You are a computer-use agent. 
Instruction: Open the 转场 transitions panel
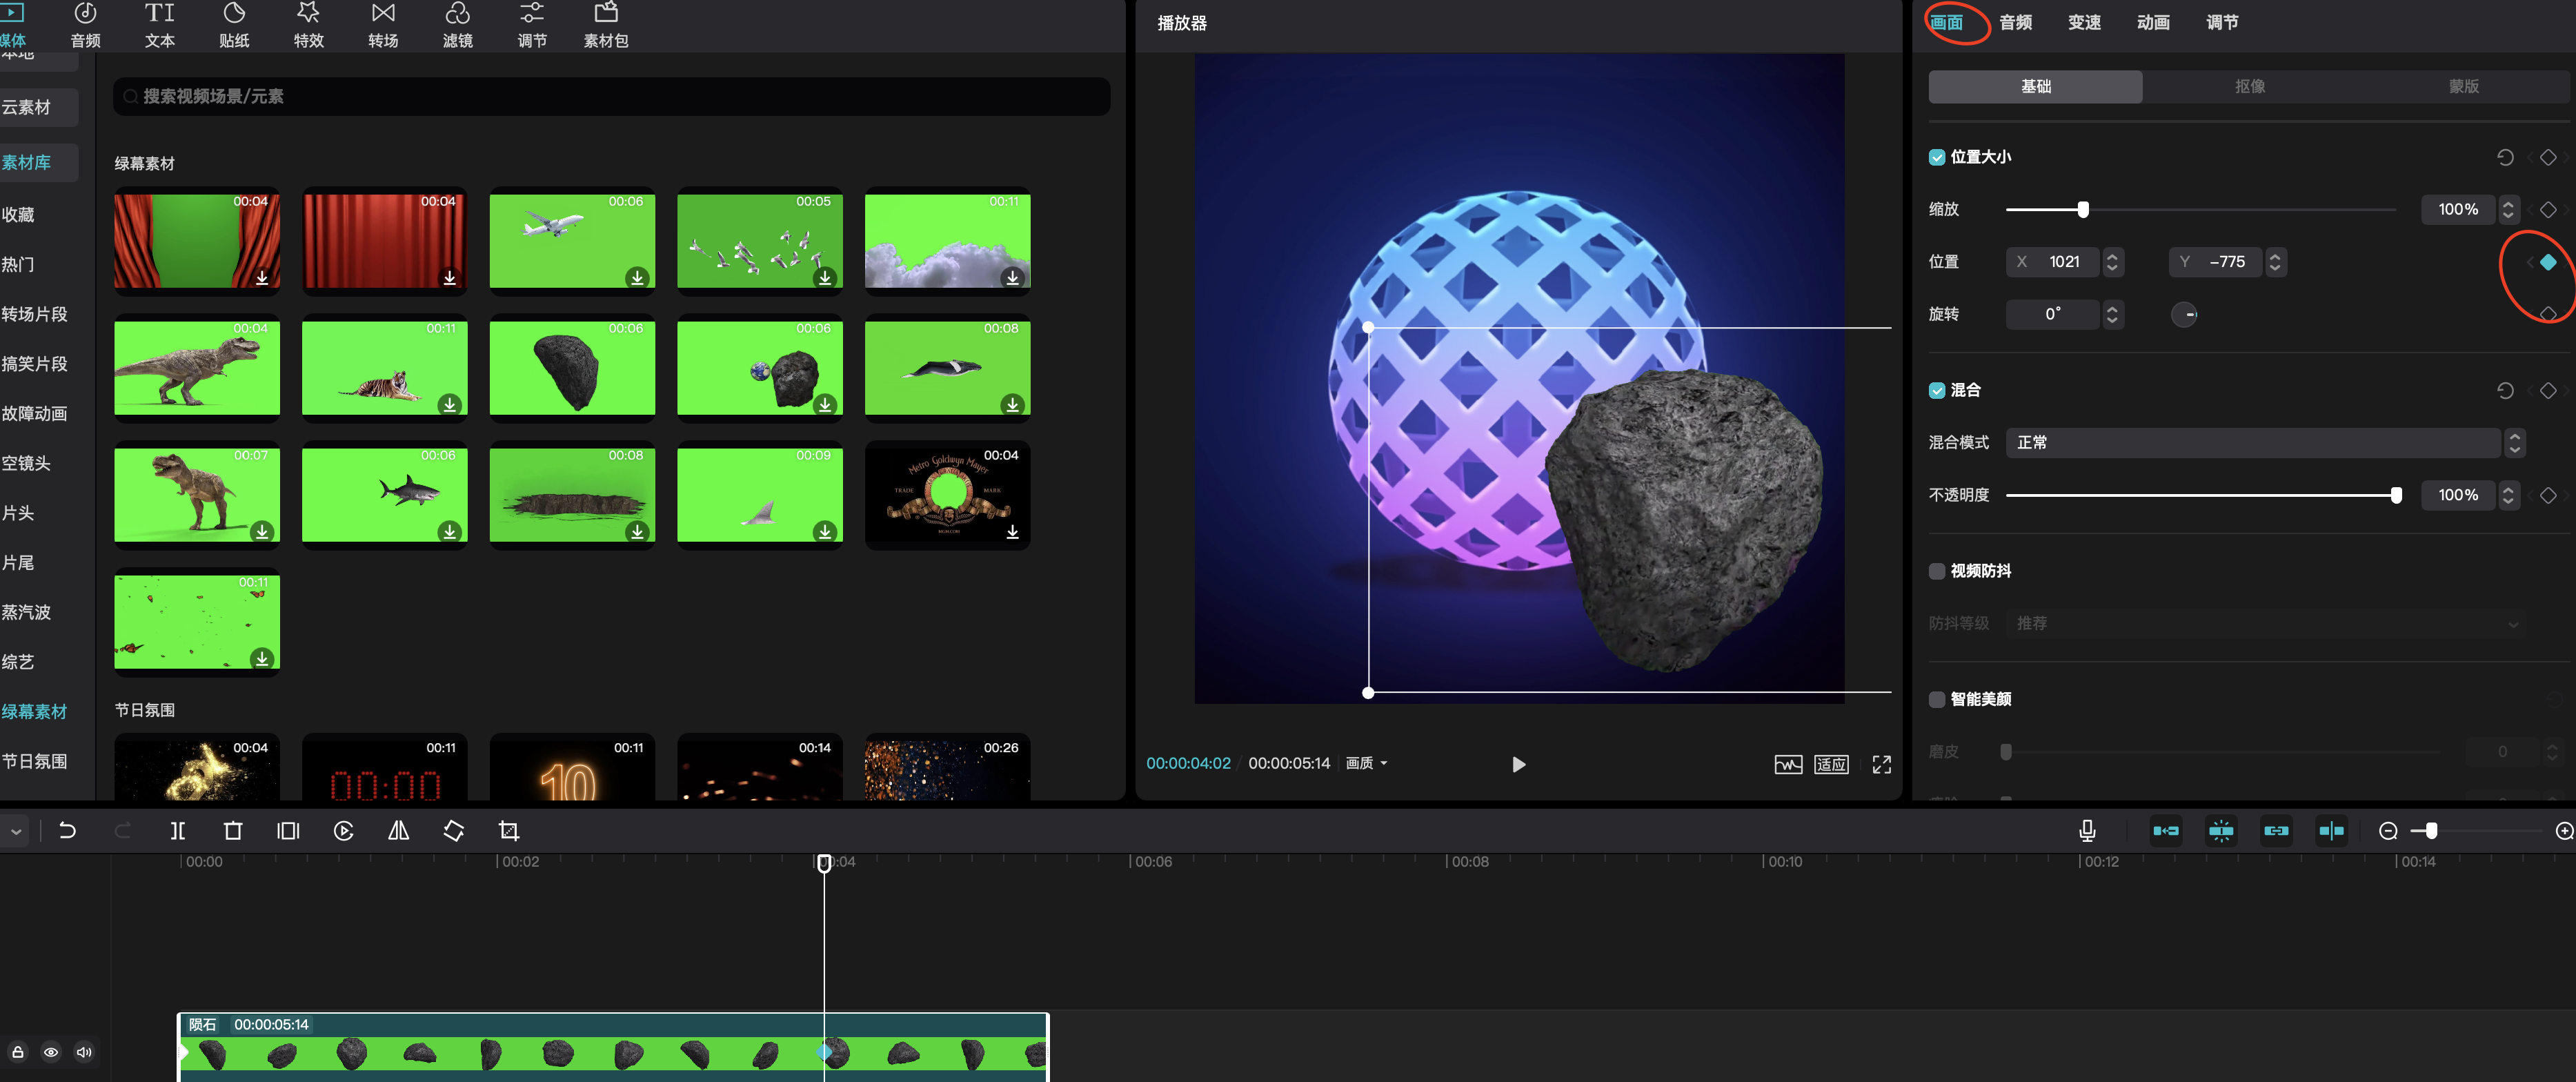click(x=383, y=24)
